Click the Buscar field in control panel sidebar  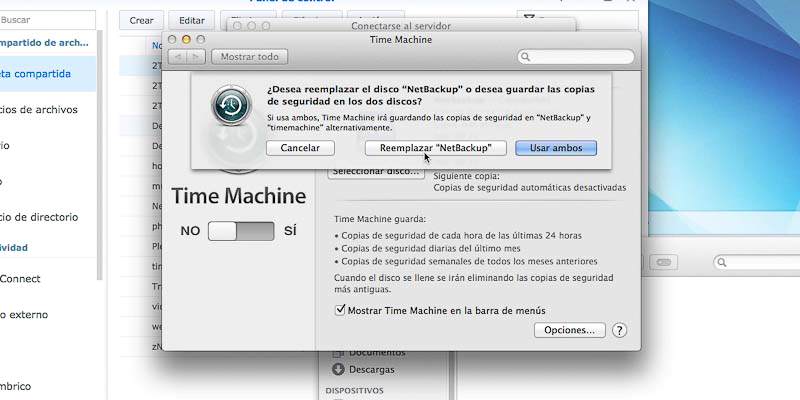click(47, 20)
